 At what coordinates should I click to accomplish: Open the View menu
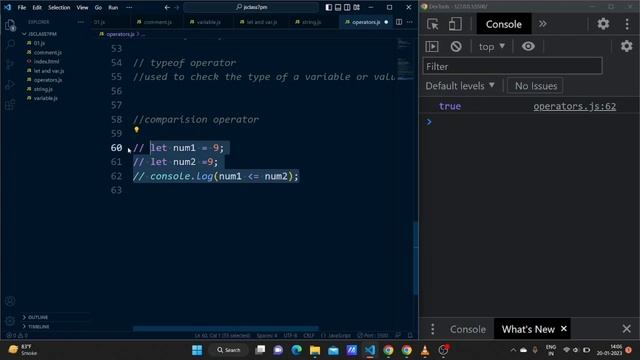pyautogui.click(x=82, y=7)
